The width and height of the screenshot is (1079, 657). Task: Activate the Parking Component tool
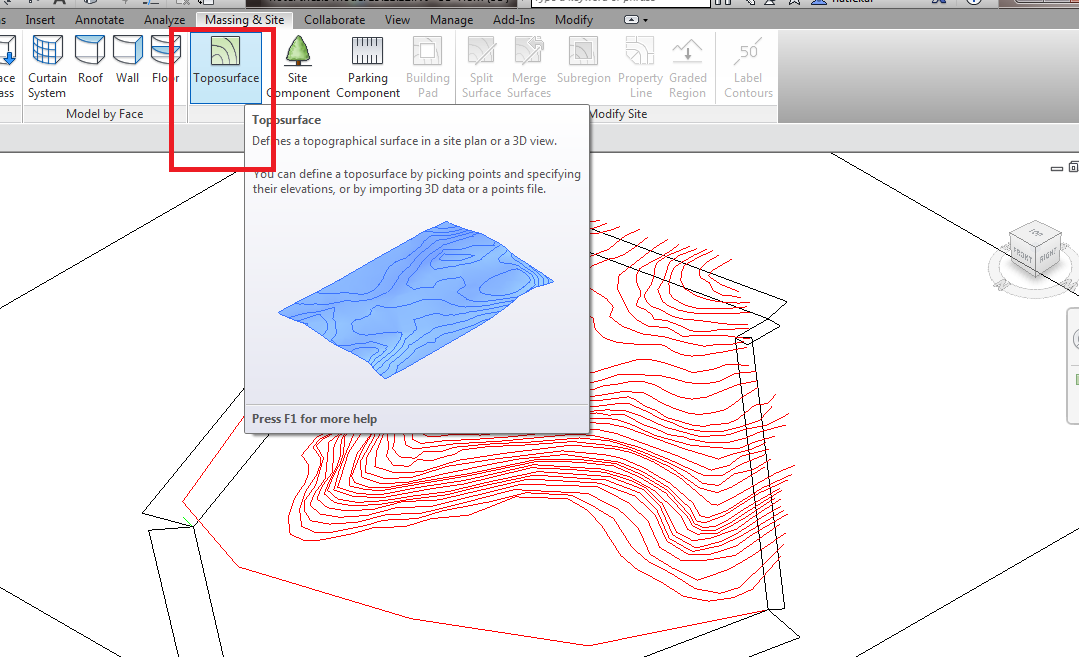point(367,65)
